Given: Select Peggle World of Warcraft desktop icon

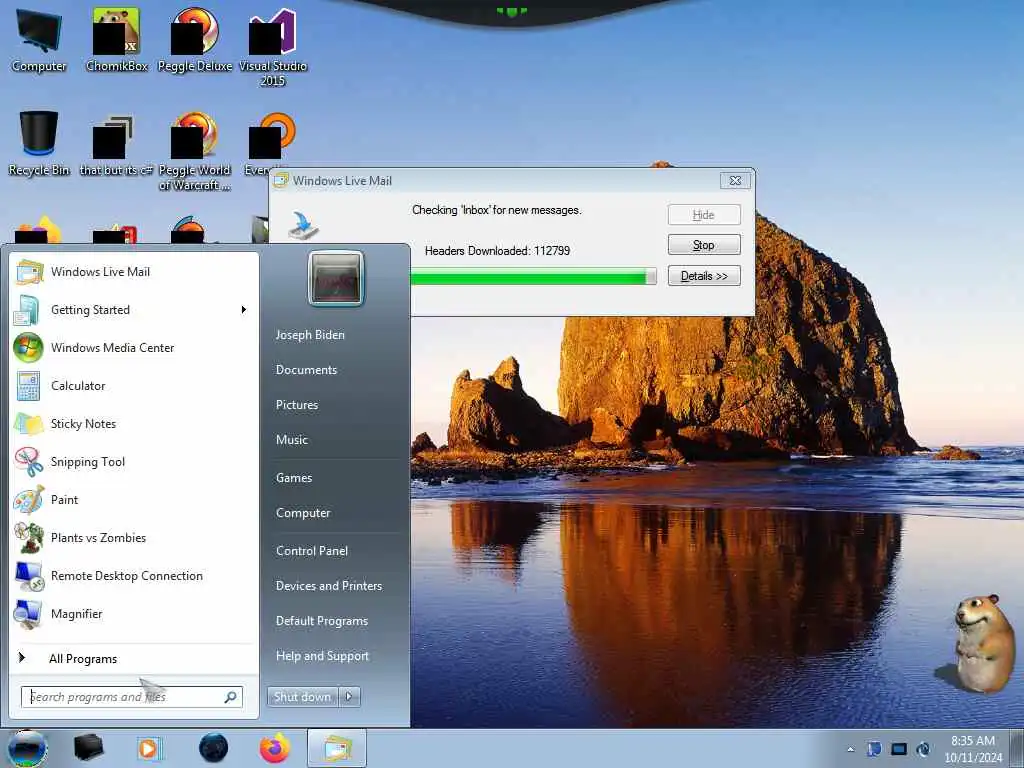Looking at the screenshot, I should point(195,152).
